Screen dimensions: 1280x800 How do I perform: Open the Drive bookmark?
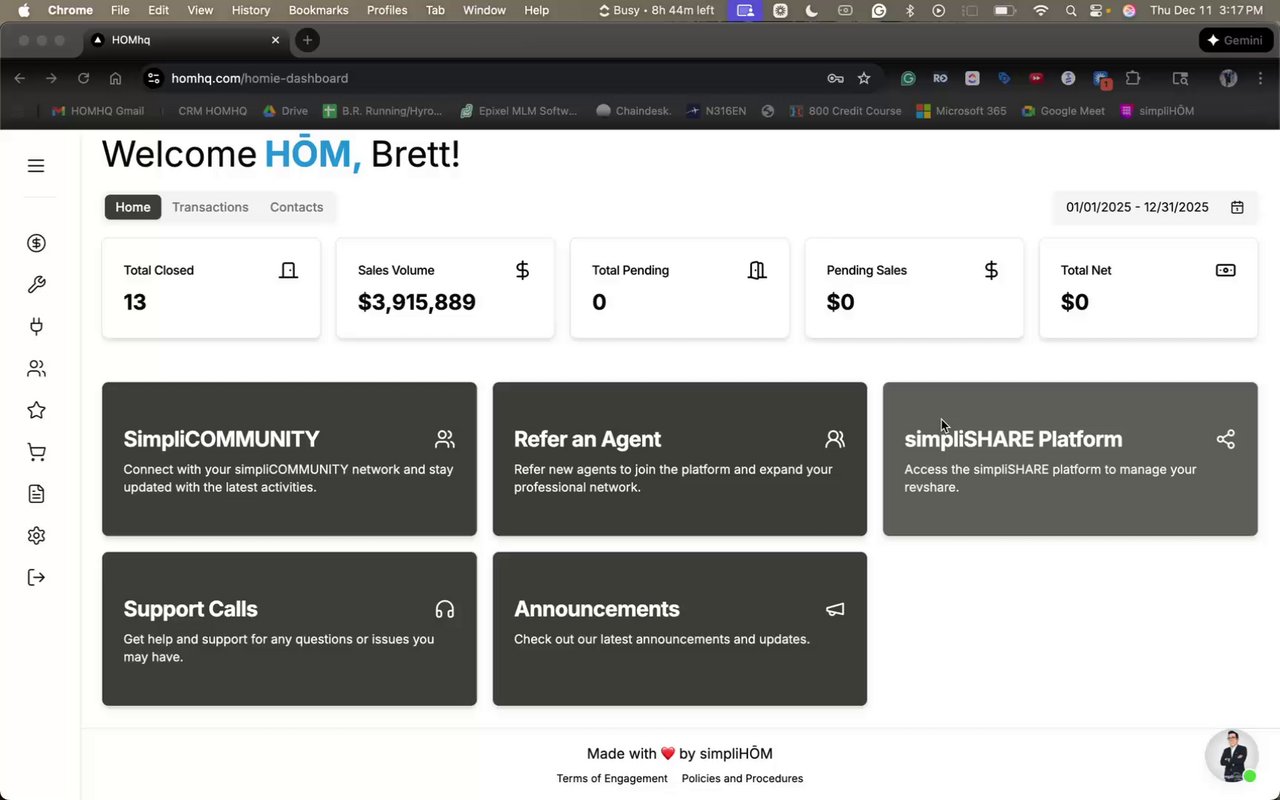(285, 111)
